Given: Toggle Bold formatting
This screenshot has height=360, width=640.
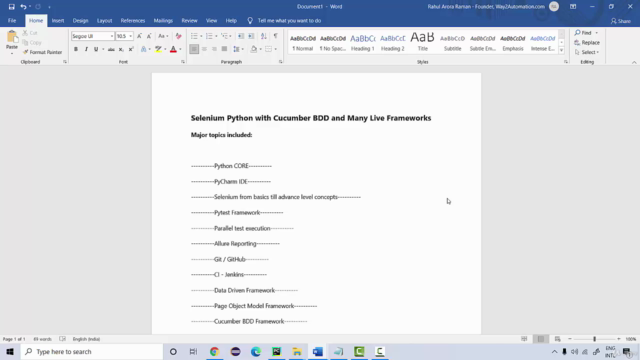Looking at the screenshot, I should pos(76,49).
